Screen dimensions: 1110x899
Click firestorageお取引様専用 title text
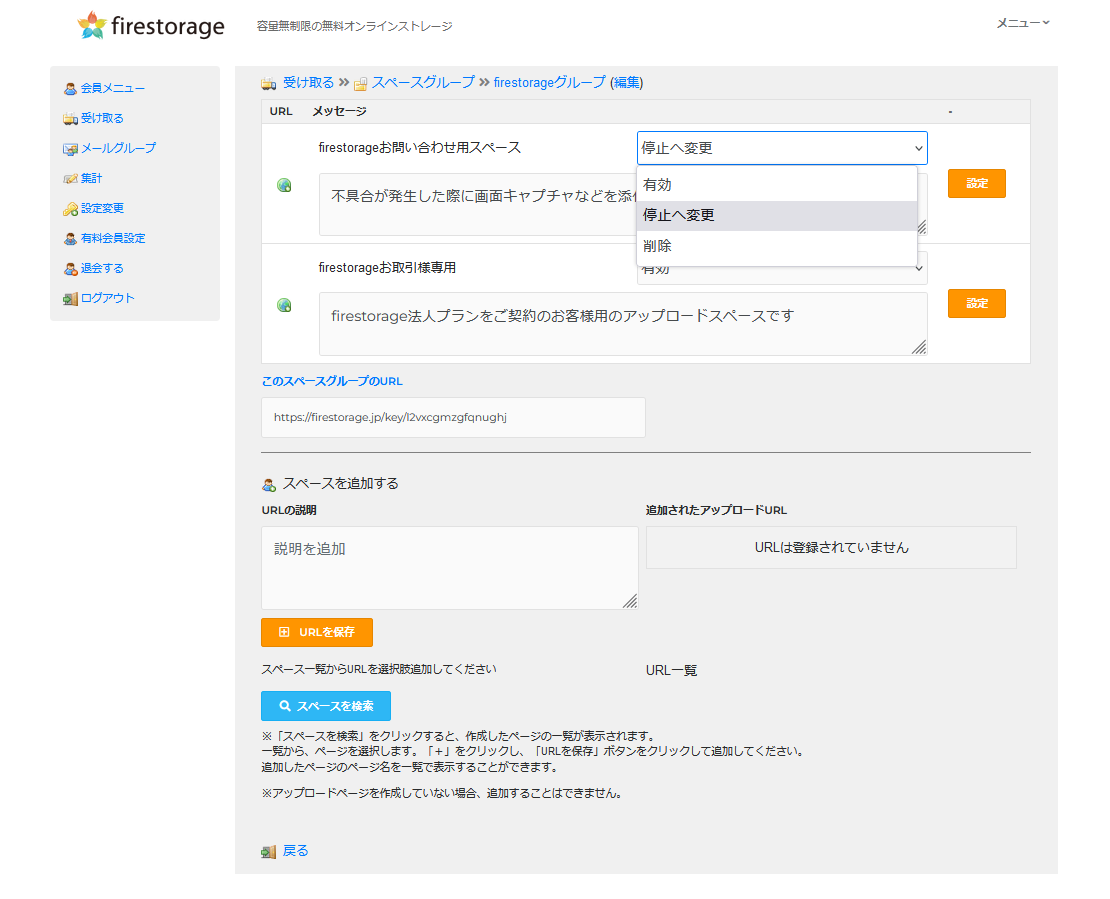click(387, 268)
